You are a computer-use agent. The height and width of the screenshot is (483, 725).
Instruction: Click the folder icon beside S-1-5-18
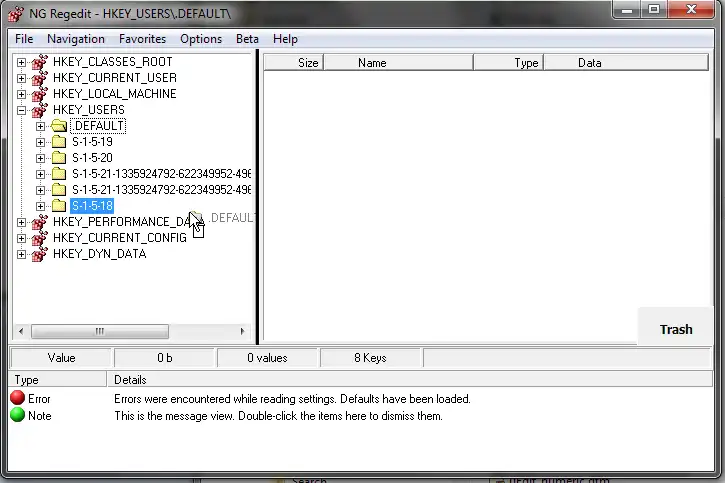59,206
